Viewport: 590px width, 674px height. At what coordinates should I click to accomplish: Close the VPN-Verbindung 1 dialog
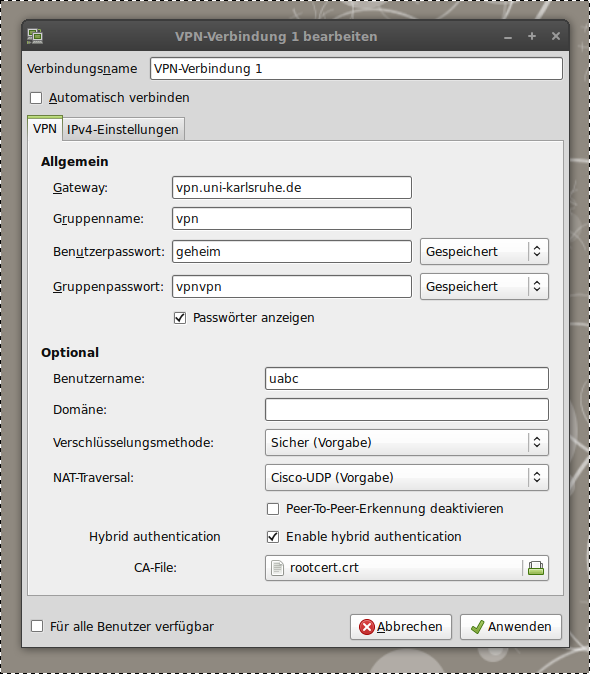coord(556,36)
